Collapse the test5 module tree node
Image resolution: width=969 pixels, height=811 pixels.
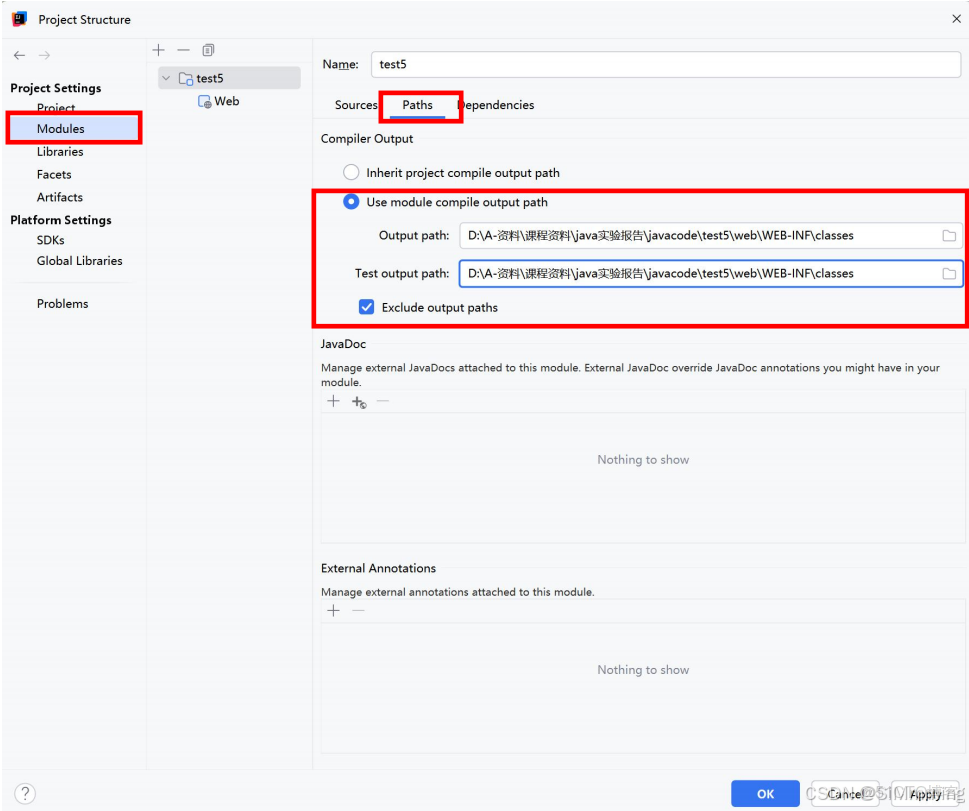[166, 77]
